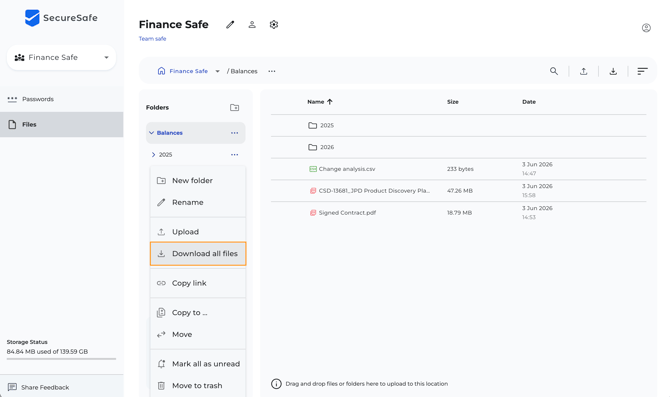Select Move to trash menu option

[198, 385]
